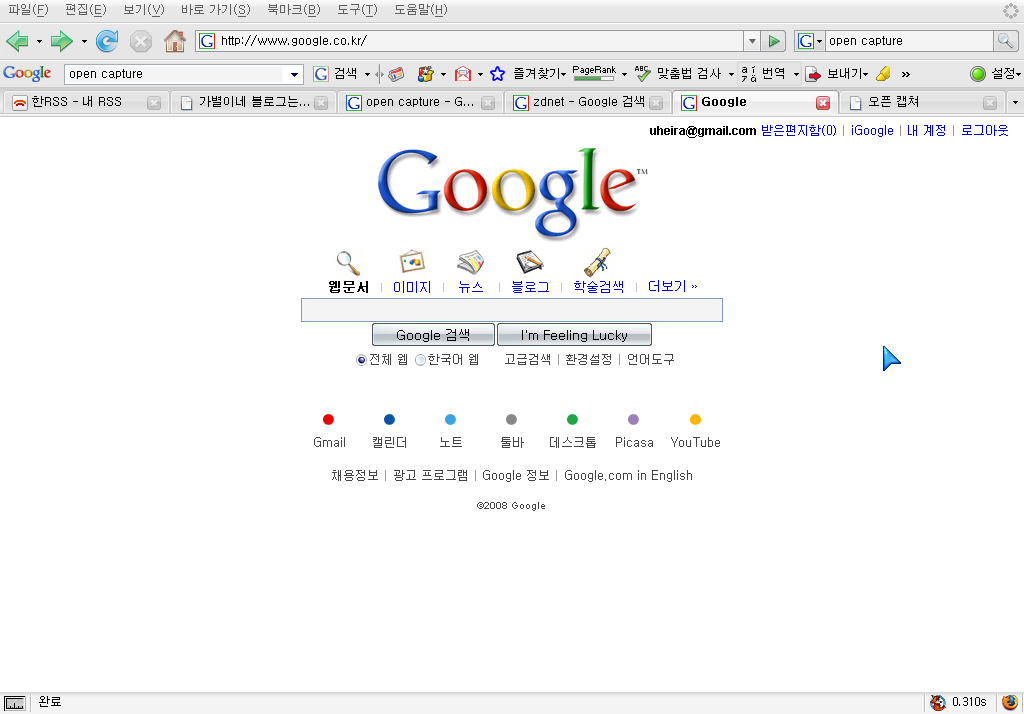Click the grey stop loading icon
Image resolution: width=1024 pixels, height=714 pixels.
pos(140,41)
